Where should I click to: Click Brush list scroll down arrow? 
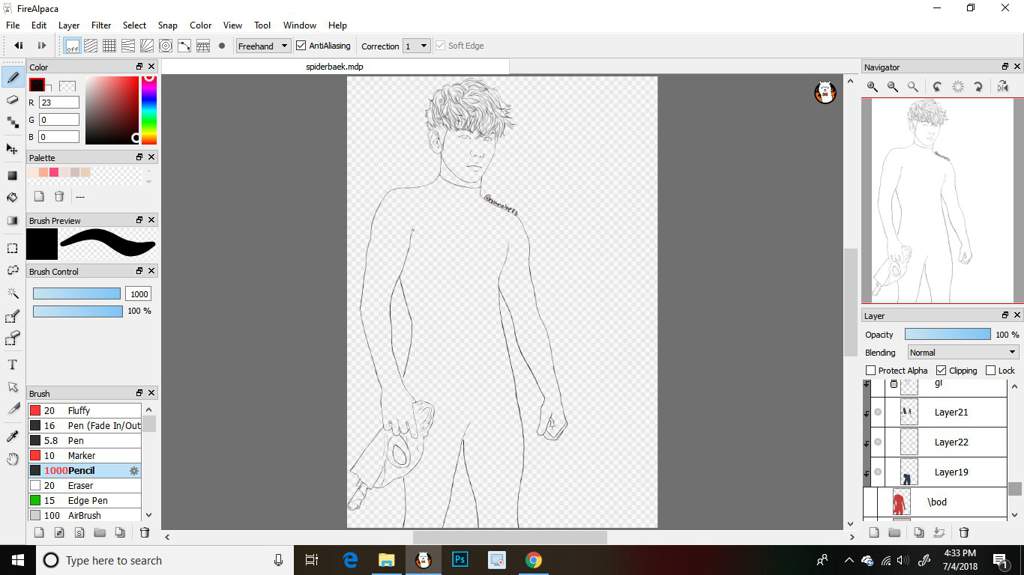click(x=149, y=515)
